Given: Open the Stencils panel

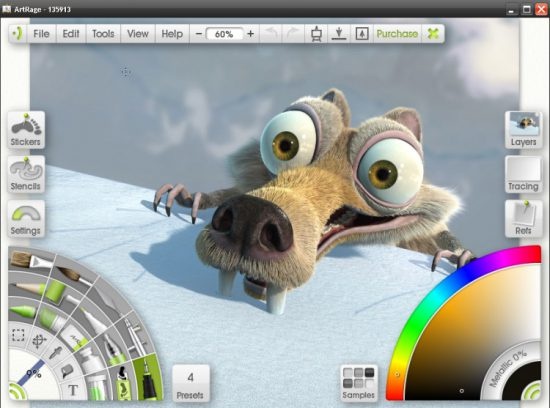Looking at the screenshot, I should pos(26,174).
